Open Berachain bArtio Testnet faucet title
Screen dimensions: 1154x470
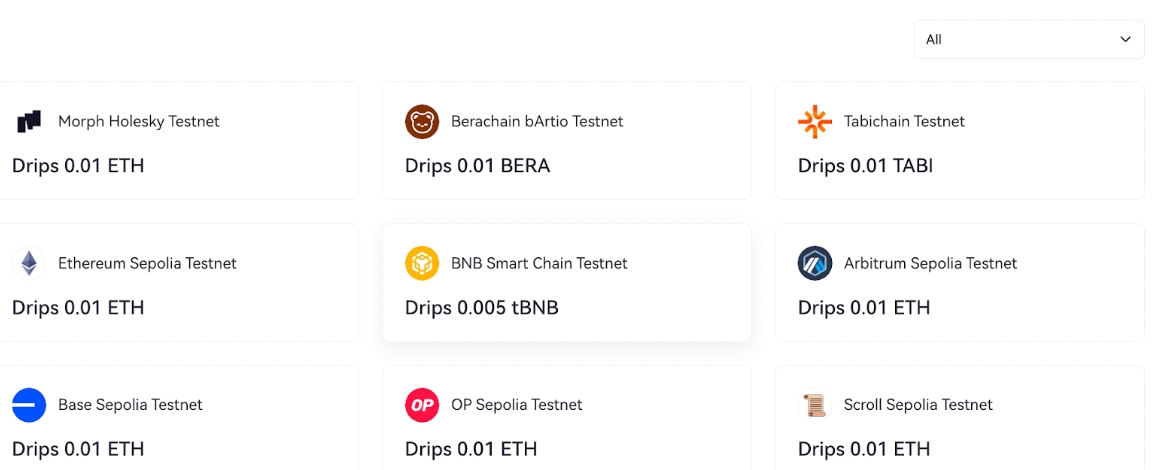537,122
